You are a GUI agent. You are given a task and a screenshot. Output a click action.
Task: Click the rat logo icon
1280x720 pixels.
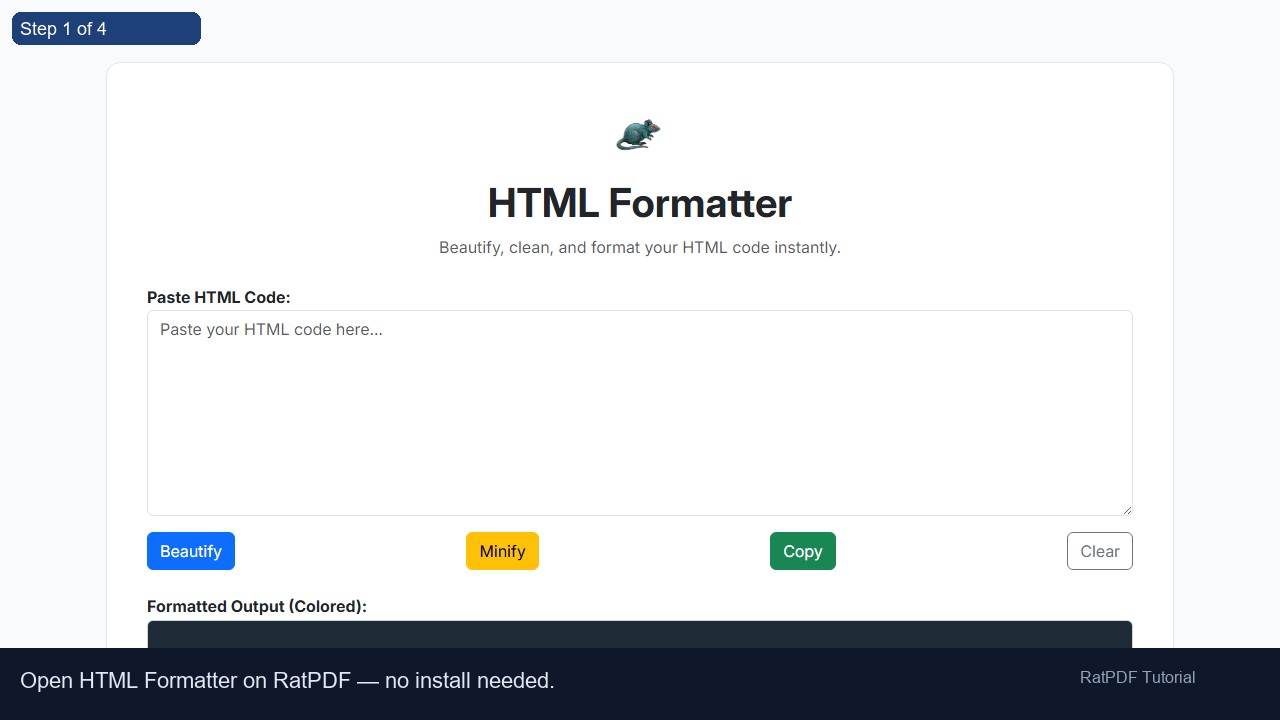click(639, 134)
